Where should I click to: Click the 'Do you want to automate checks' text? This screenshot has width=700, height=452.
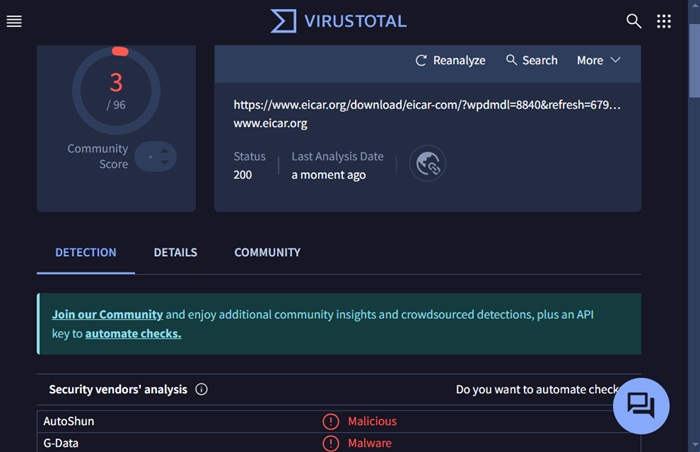537,389
